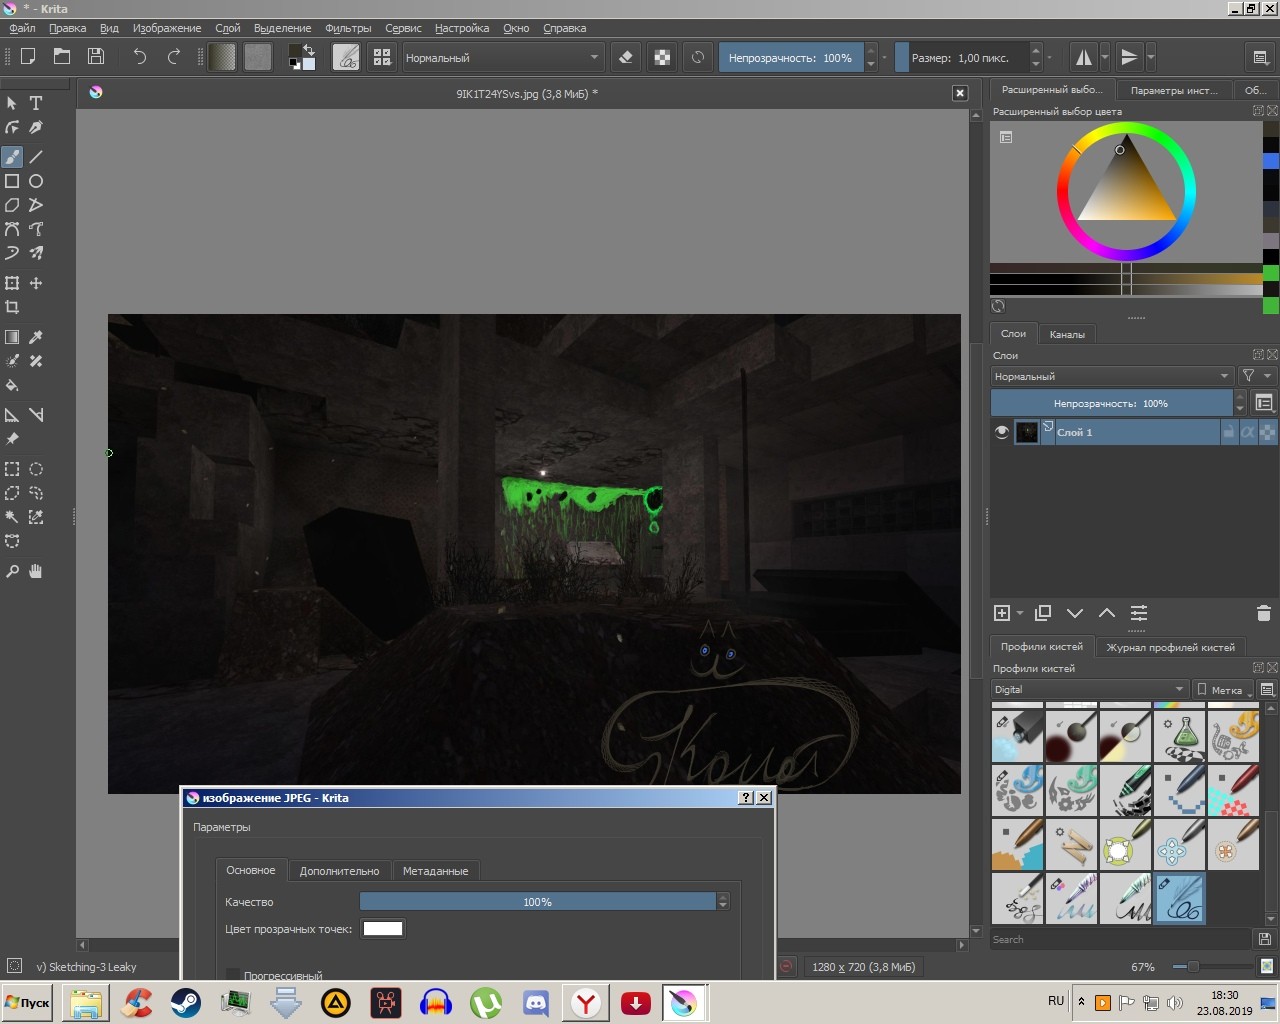This screenshot has width=1280, height=1024.
Task: Select the Freehand Brush tool
Action: (x=12, y=157)
